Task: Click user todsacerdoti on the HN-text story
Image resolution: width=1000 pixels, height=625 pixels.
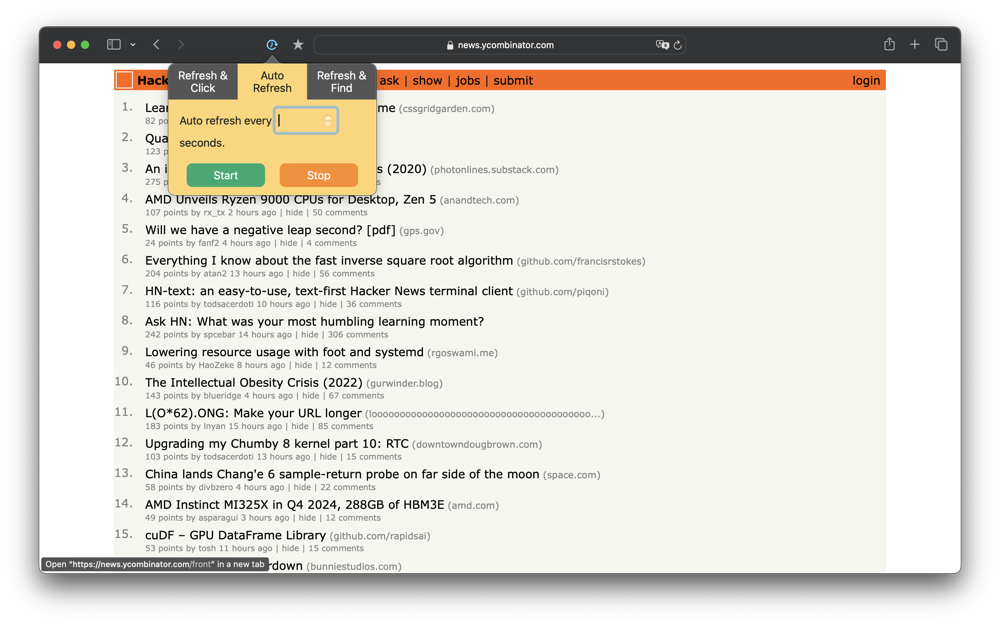Action: [228, 304]
